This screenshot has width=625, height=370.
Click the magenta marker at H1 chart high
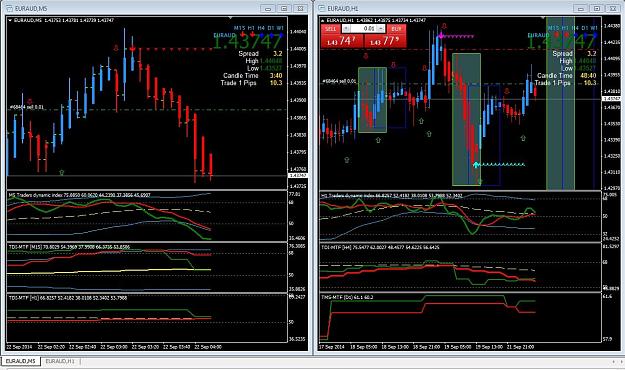coord(441,36)
